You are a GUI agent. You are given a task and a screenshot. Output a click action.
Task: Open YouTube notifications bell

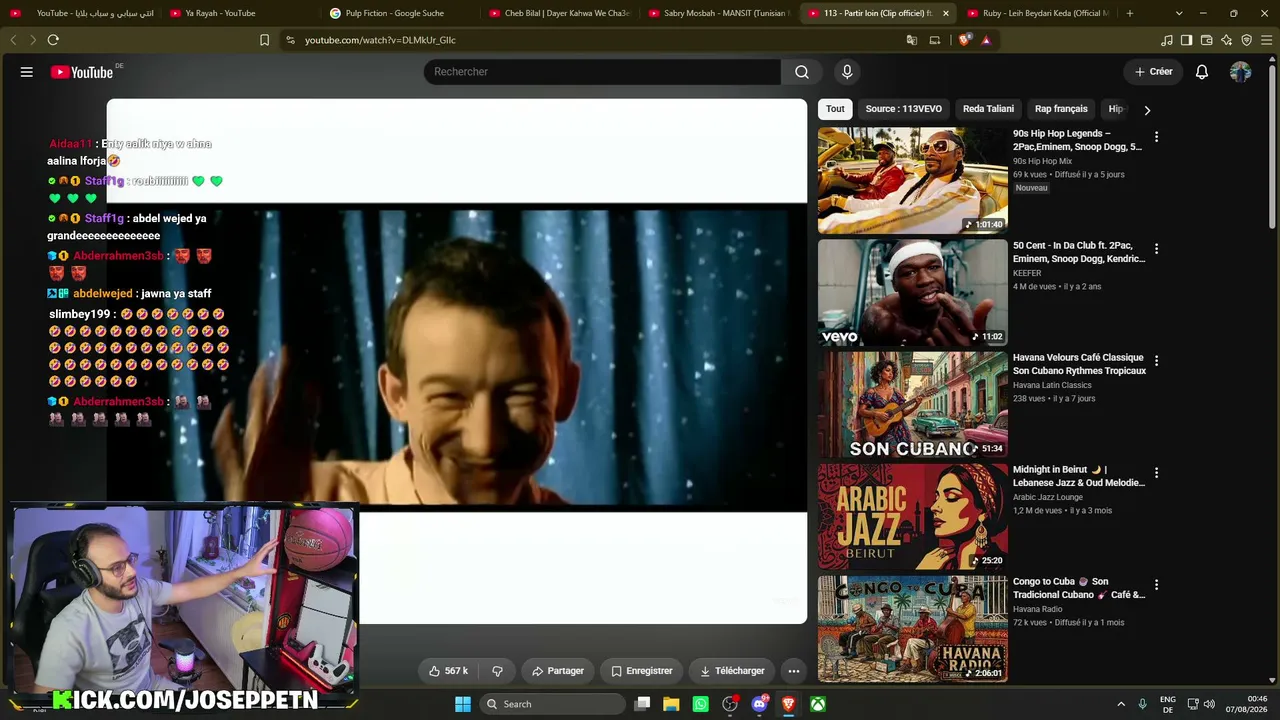click(1202, 72)
